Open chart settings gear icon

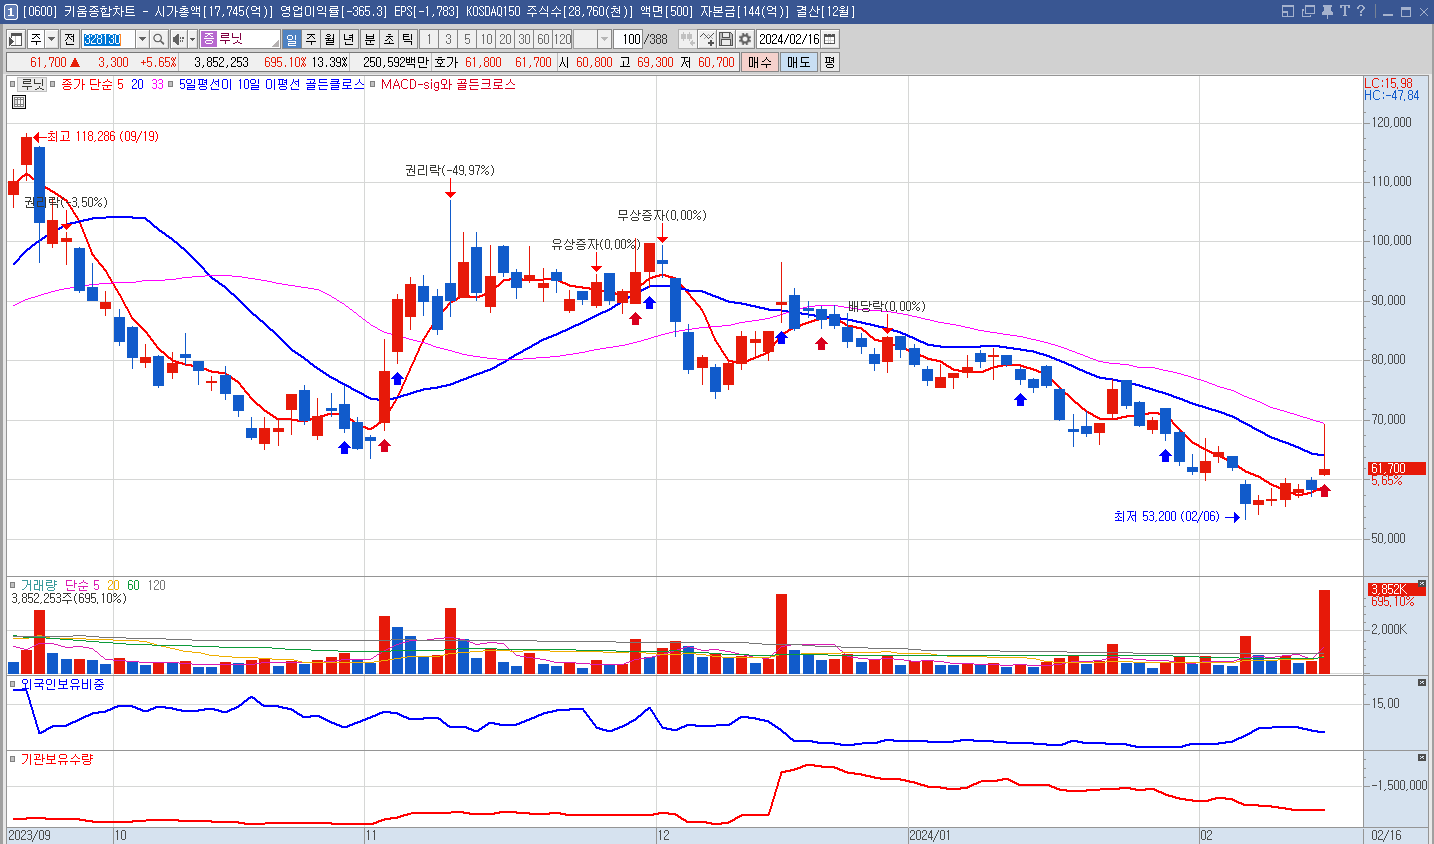pos(745,39)
